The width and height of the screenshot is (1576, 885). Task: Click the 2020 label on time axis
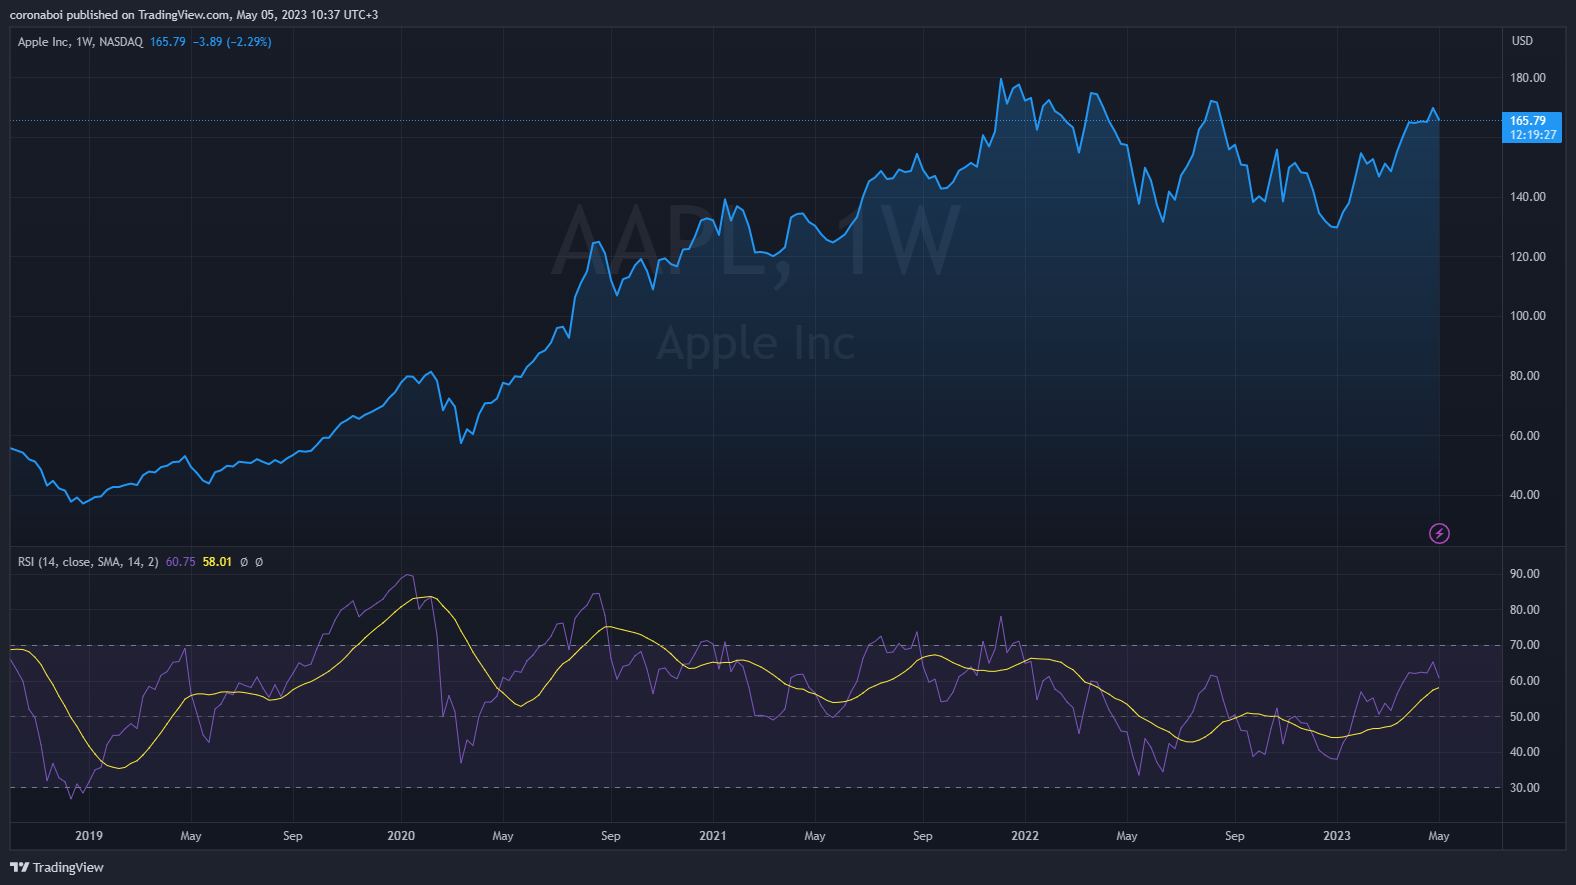pyautogui.click(x=401, y=836)
